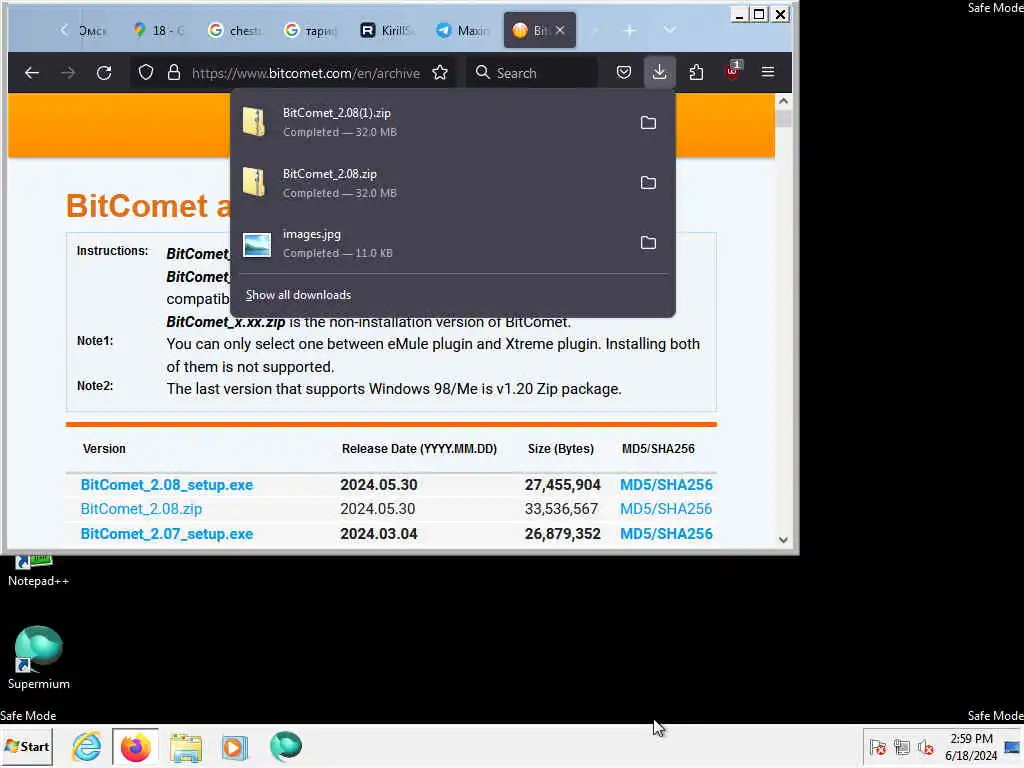Viewport: 1024px width, 768px height.
Task: Click the forward navigation arrow
Action: [68, 72]
